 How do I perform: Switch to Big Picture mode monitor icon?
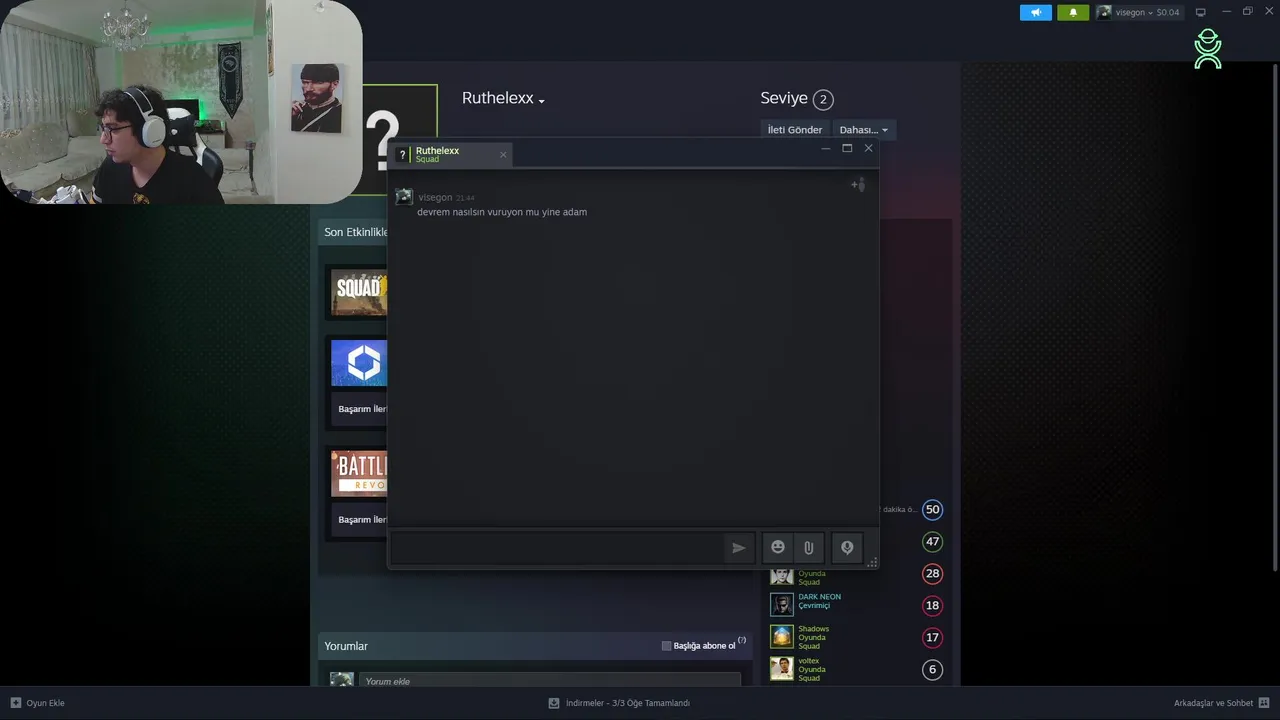tap(1201, 12)
